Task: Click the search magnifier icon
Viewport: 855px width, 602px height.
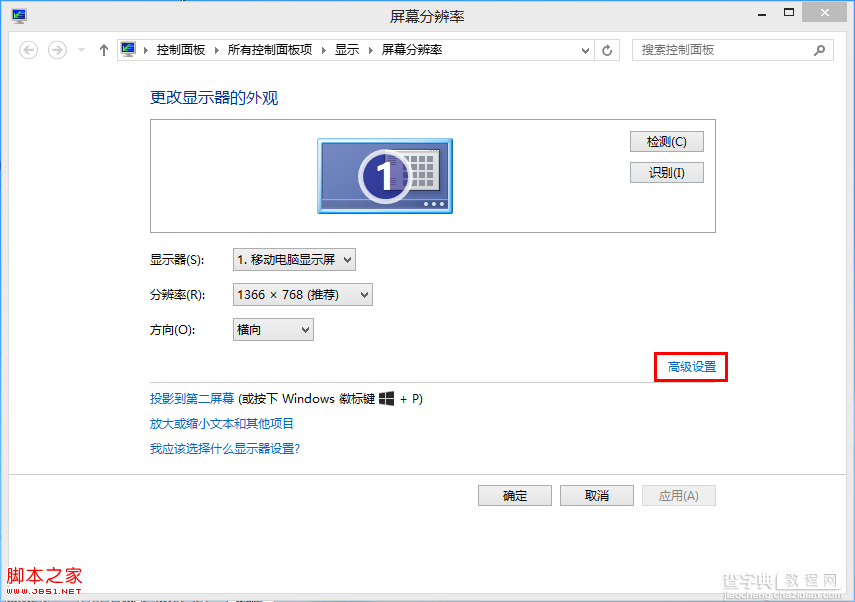Action: point(819,50)
